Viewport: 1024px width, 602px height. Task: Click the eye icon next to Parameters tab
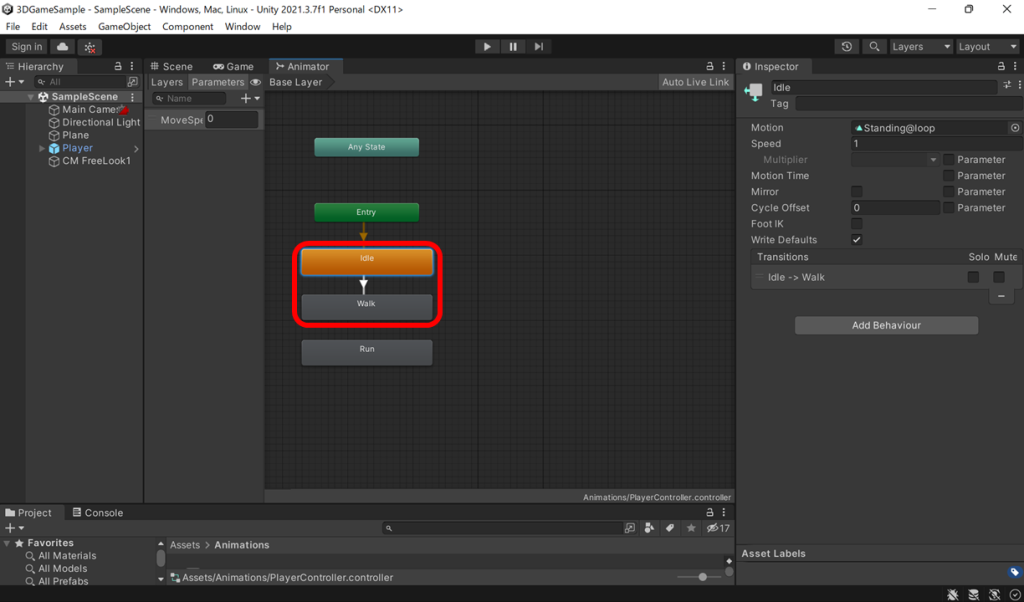tap(256, 82)
